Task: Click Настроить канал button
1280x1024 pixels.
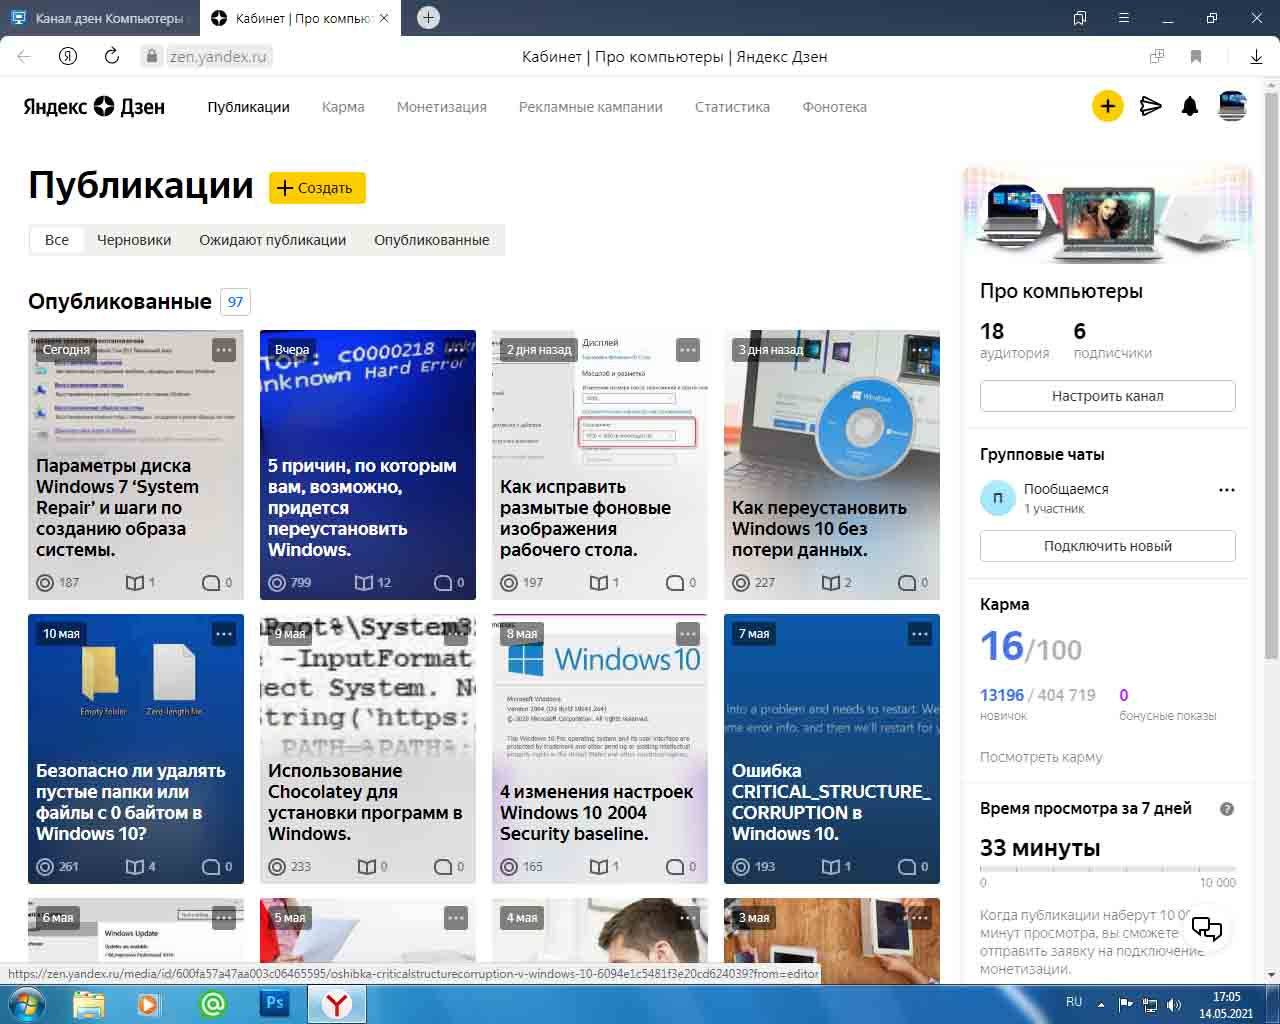Action: [1108, 396]
